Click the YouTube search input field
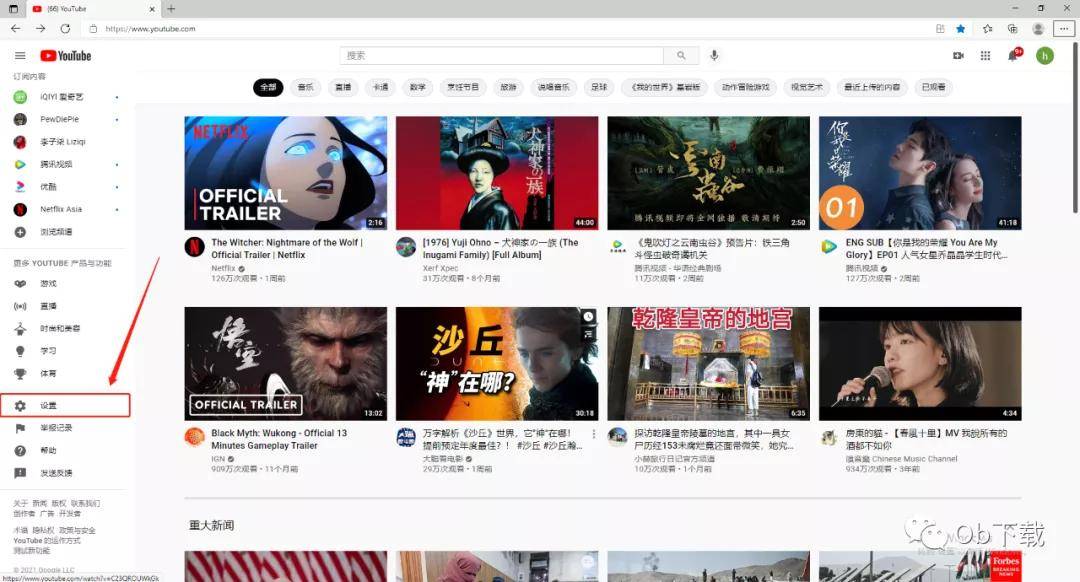The height and width of the screenshot is (582, 1080). click(x=501, y=56)
